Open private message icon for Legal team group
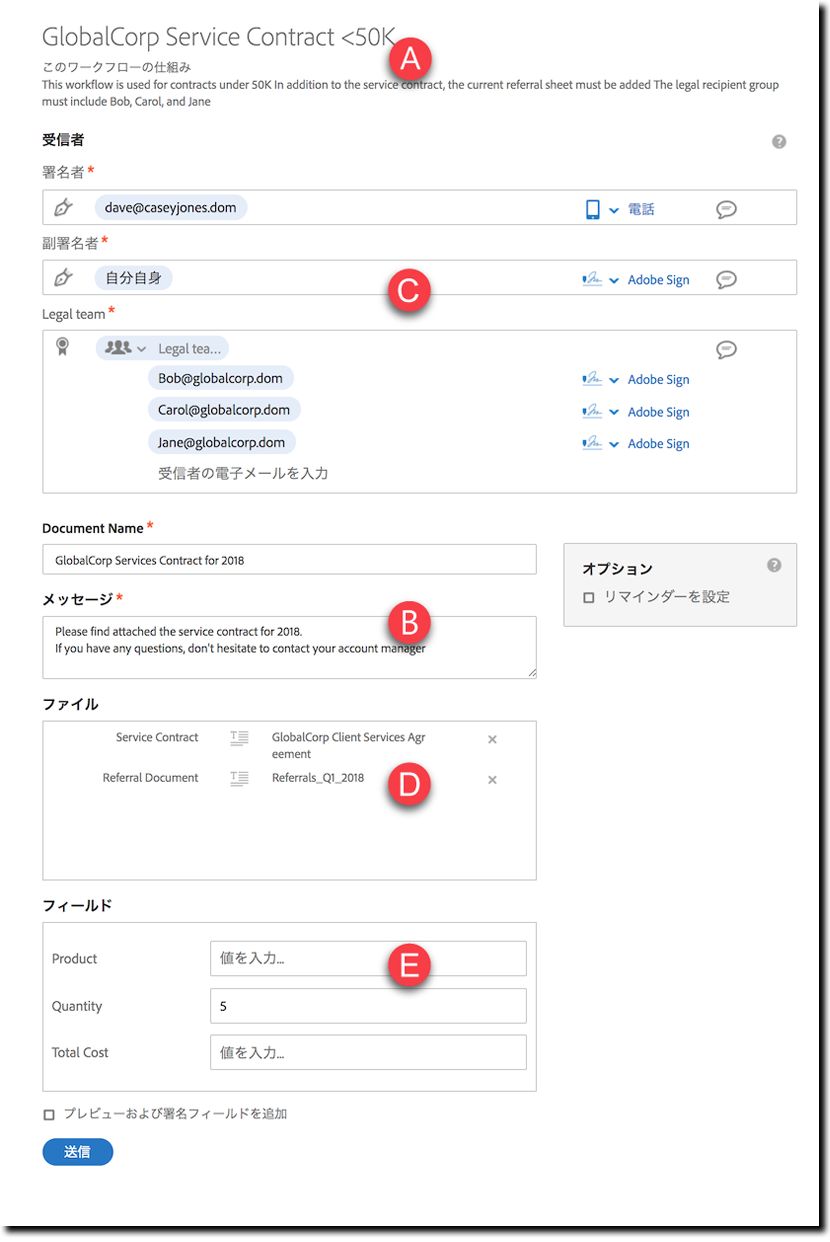The image size is (830, 1242). tap(727, 349)
